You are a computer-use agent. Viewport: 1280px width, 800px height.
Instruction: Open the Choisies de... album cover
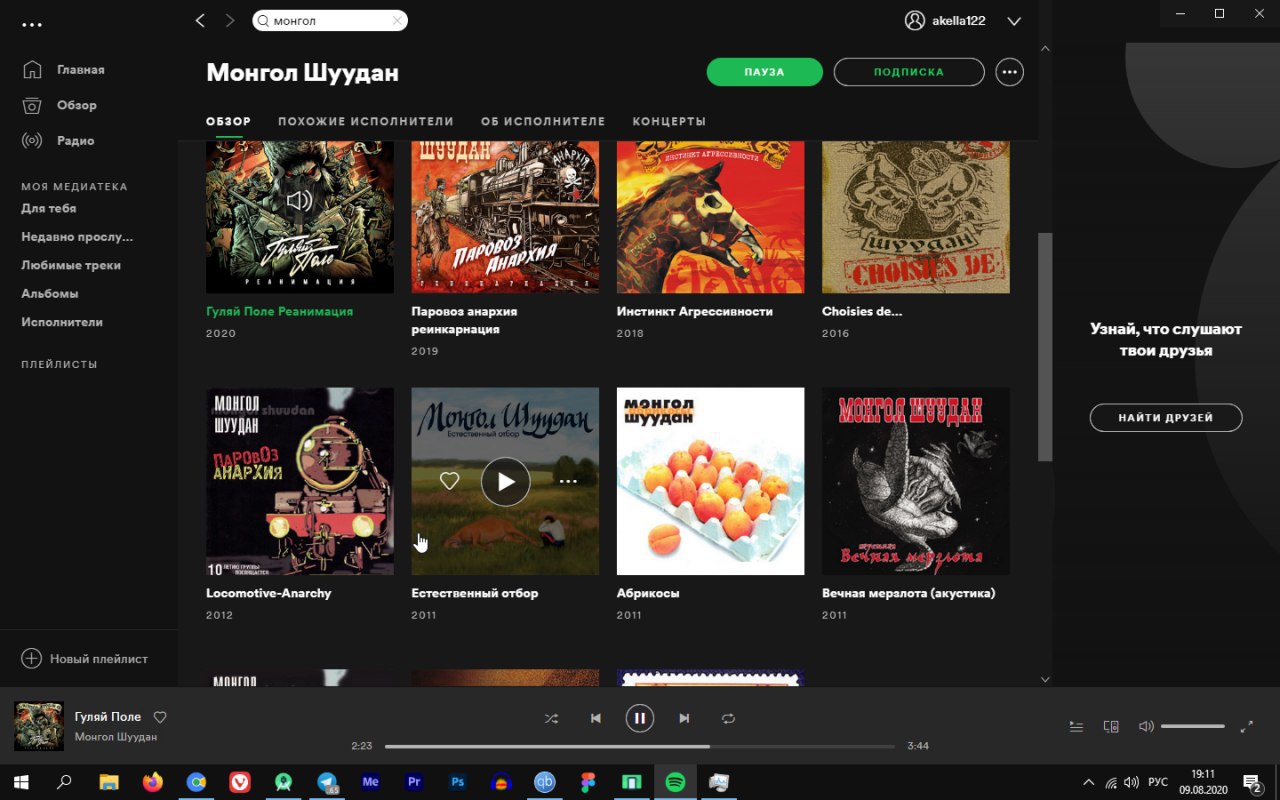[916, 217]
